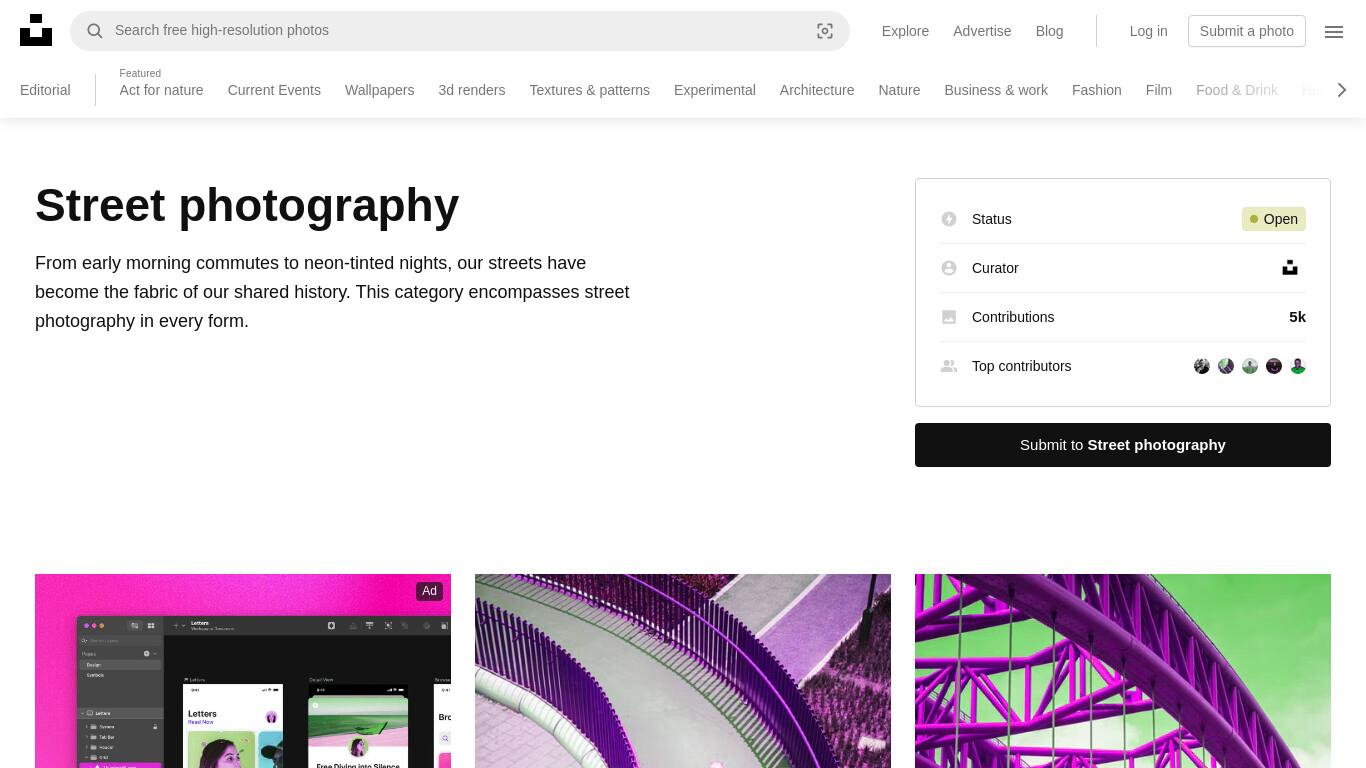Screen dimensions: 1366x768
Task: Focus the photo search field
Action: click(x=460, y=31)
